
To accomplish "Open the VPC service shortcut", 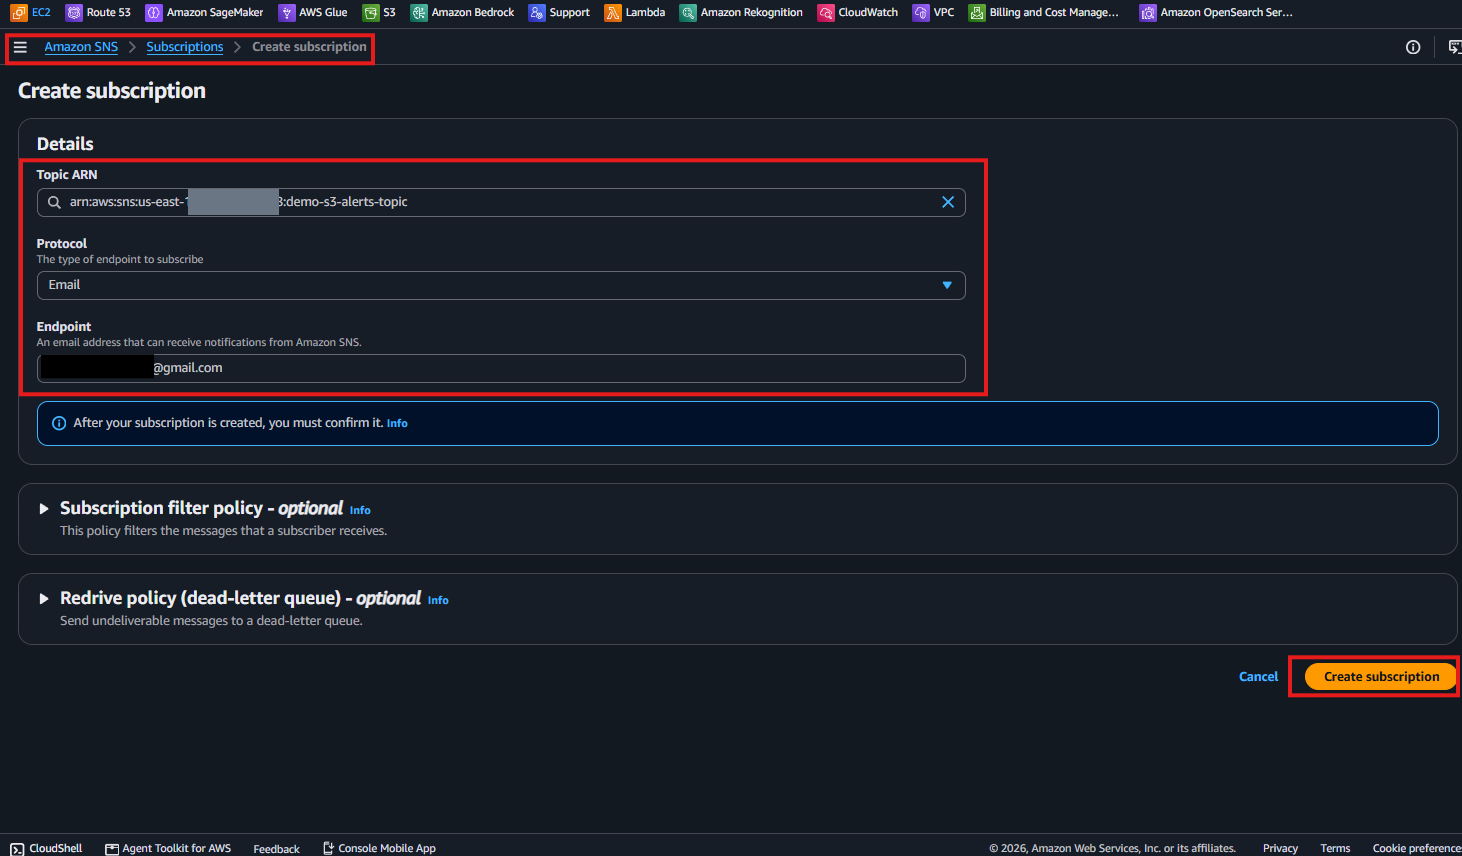I will pyautogui.click(x=933, y=12).
